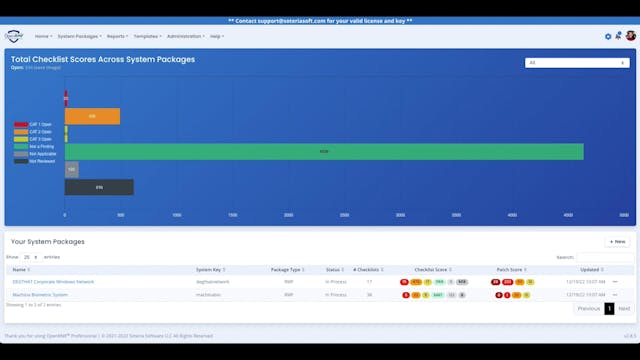Click red checklist score badge in Machine Biometric row
Image resolution: width=640 pixels, height=360 pixels.
pyautogui.click(x=406, y=295)
